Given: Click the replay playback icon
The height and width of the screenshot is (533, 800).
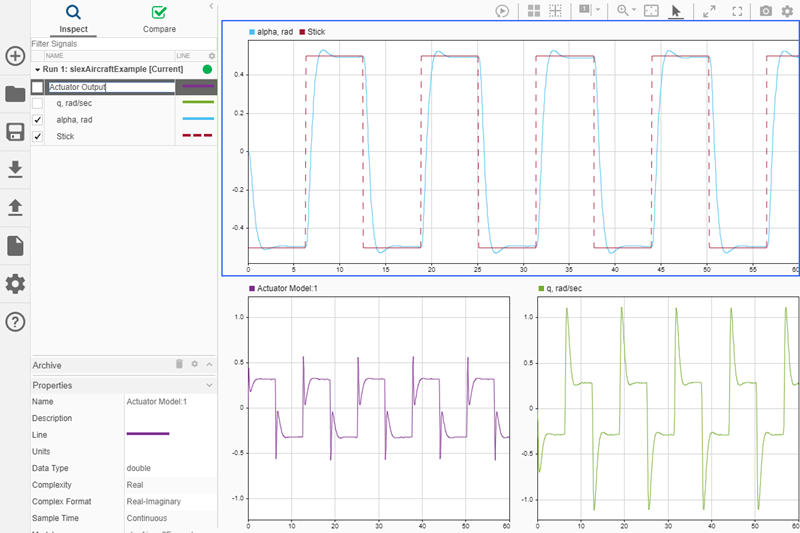Looking at the screenshot, I should [x=503, y=10].
